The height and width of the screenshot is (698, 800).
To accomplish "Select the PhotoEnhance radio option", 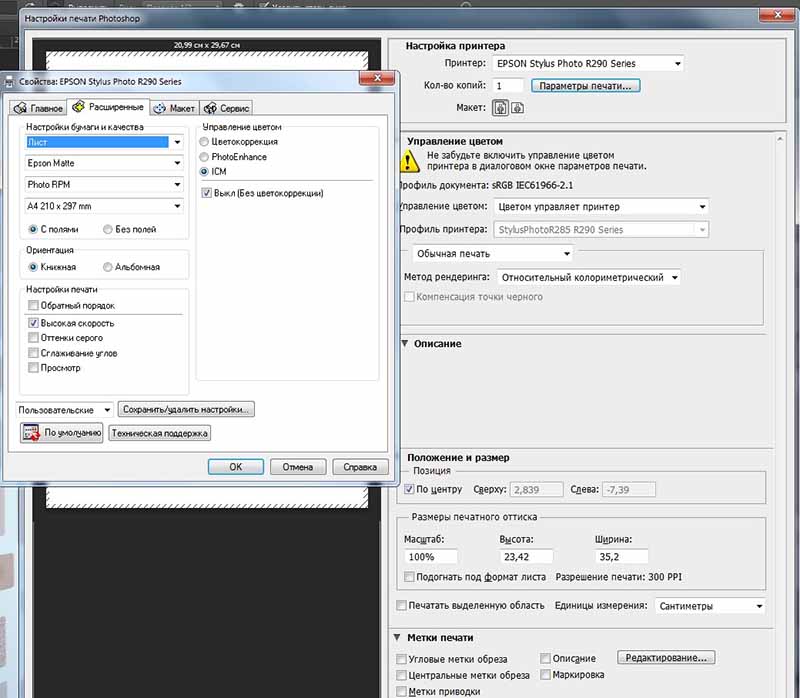I will pyautogui.click(x=204, y=157).
